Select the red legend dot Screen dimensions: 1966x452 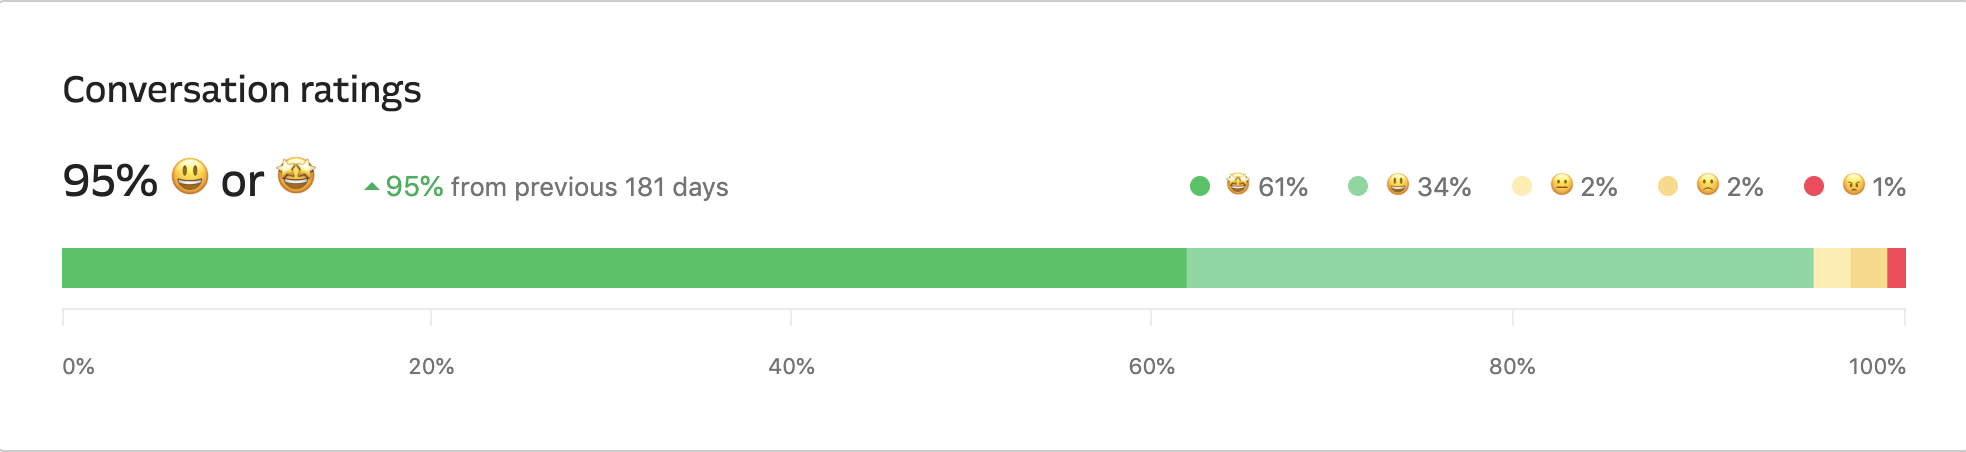[x=1814, y=186]
